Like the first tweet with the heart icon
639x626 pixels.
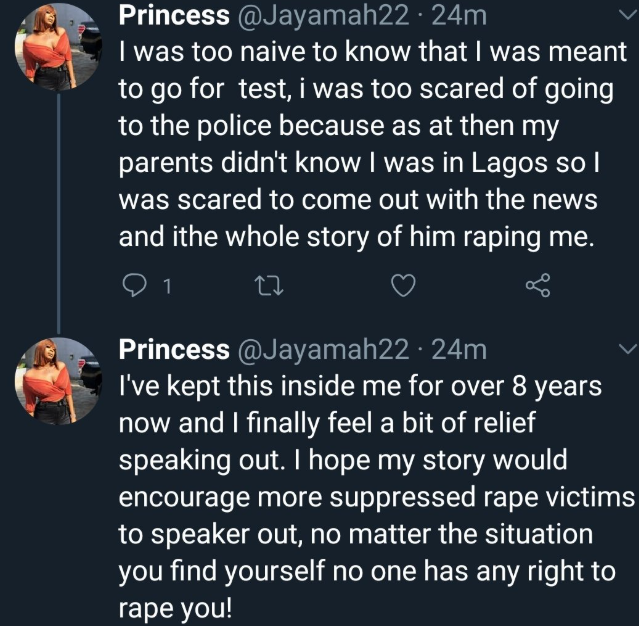(402, 287)
